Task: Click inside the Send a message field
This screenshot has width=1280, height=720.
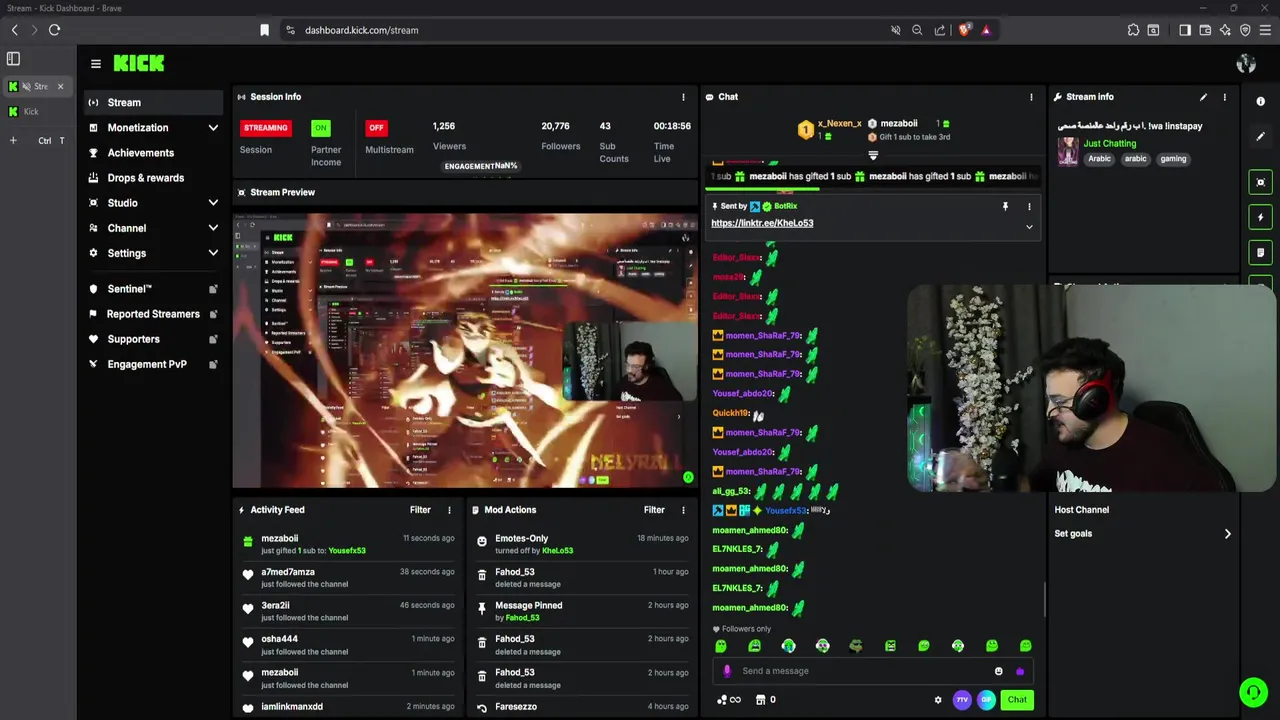Action: coord(865,671)
